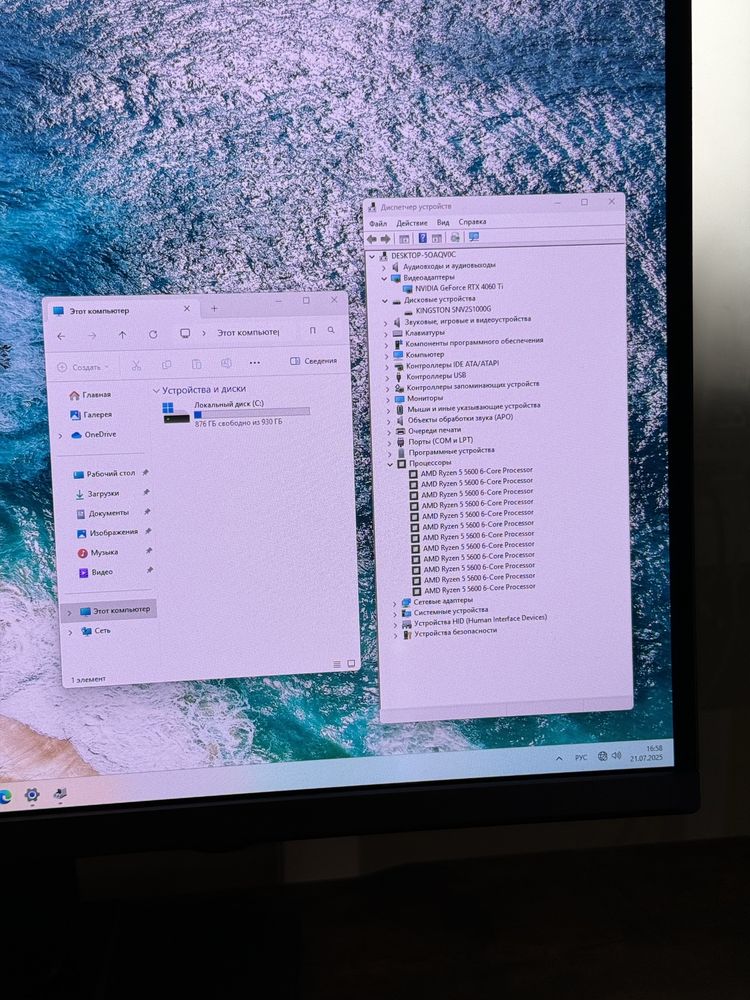Add a new Explorer tab with plus
Screen dimensions: 750x1000
coord(214,309)
